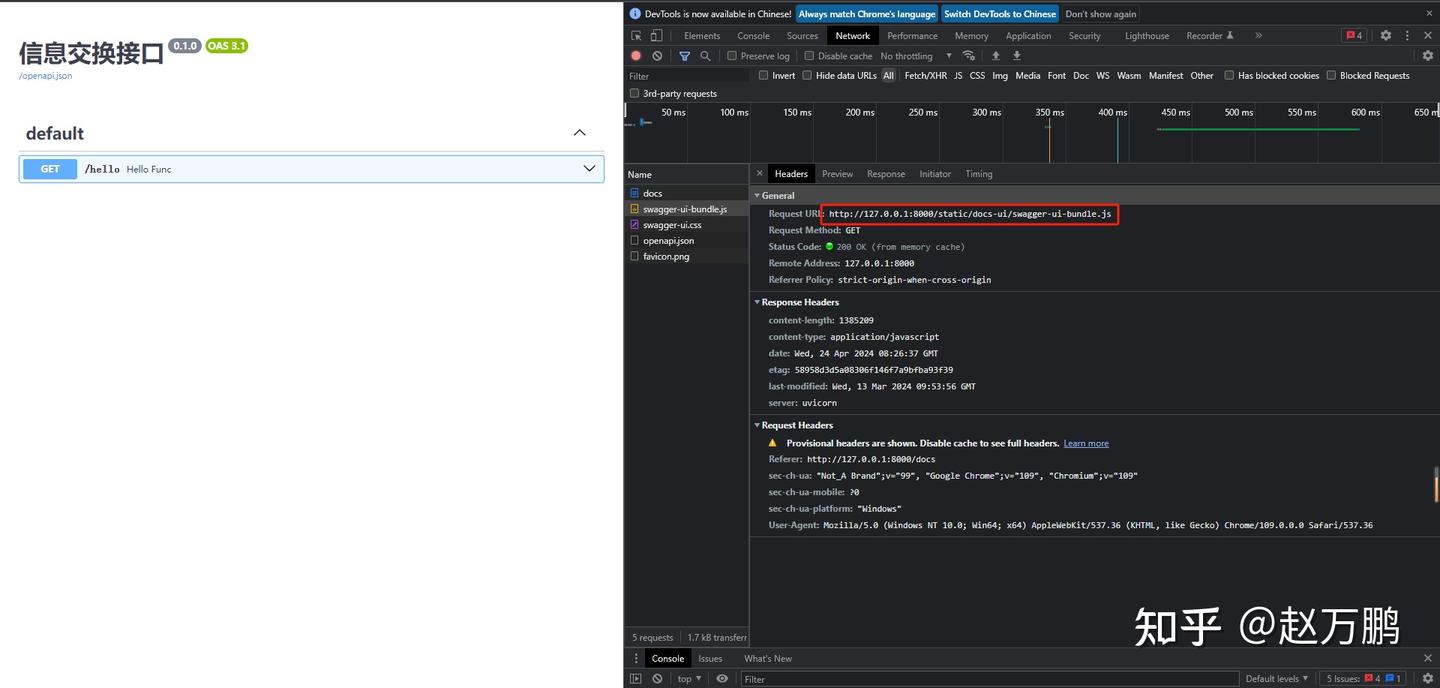
Task: Stop recording network log with red button
Action: (x=636, y=56)
